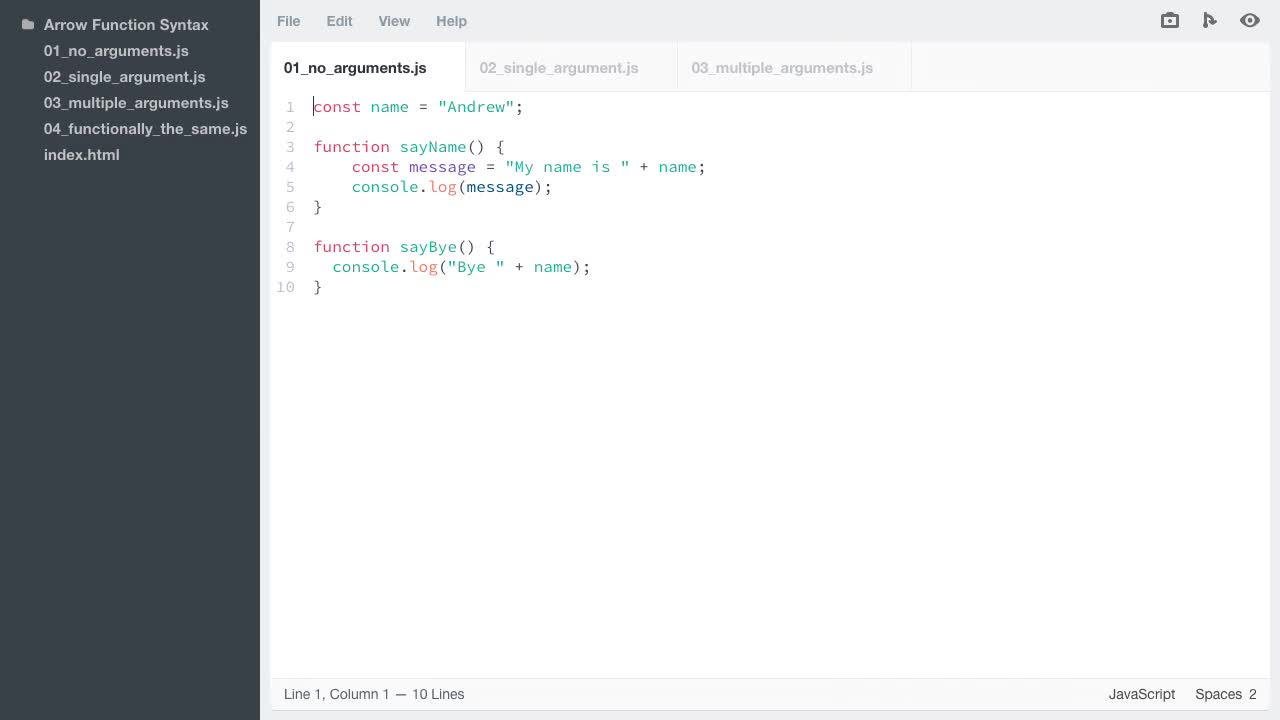Click the camera screenshot icon
The image size is (1280, 720).
1169,20
